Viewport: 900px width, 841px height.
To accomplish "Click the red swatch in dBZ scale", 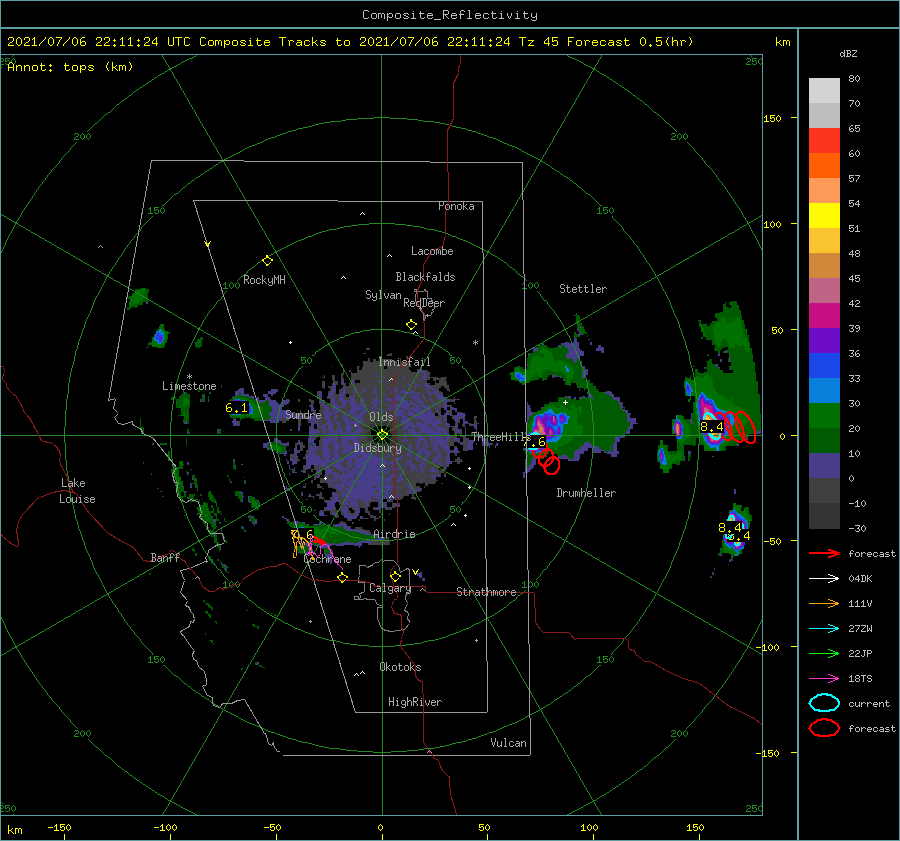I will 824,141.
